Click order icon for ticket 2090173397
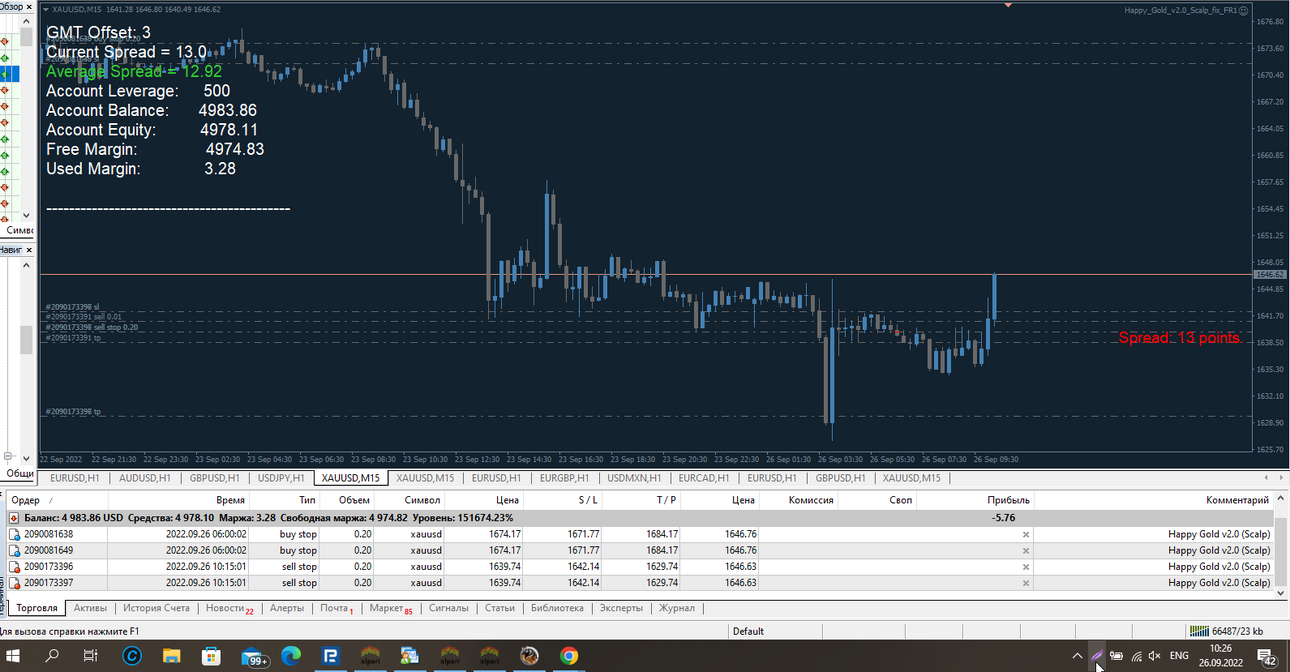The image size is (1290, 672). pyautogui.click(x=14, y=582)
